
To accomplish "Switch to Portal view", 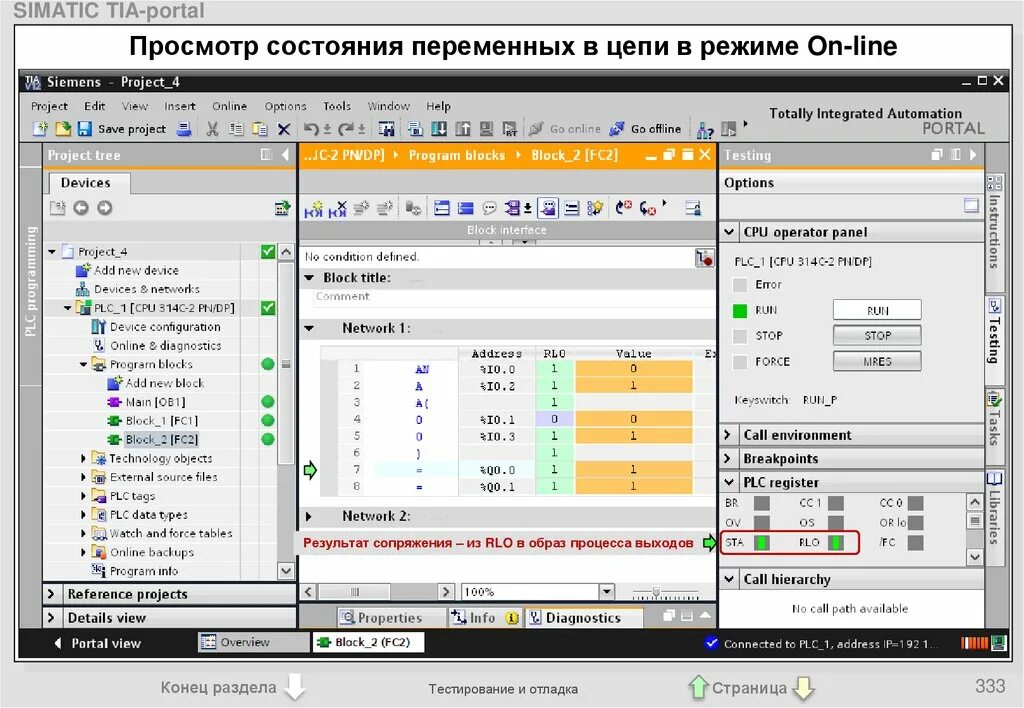I will [x=97, y=643].
